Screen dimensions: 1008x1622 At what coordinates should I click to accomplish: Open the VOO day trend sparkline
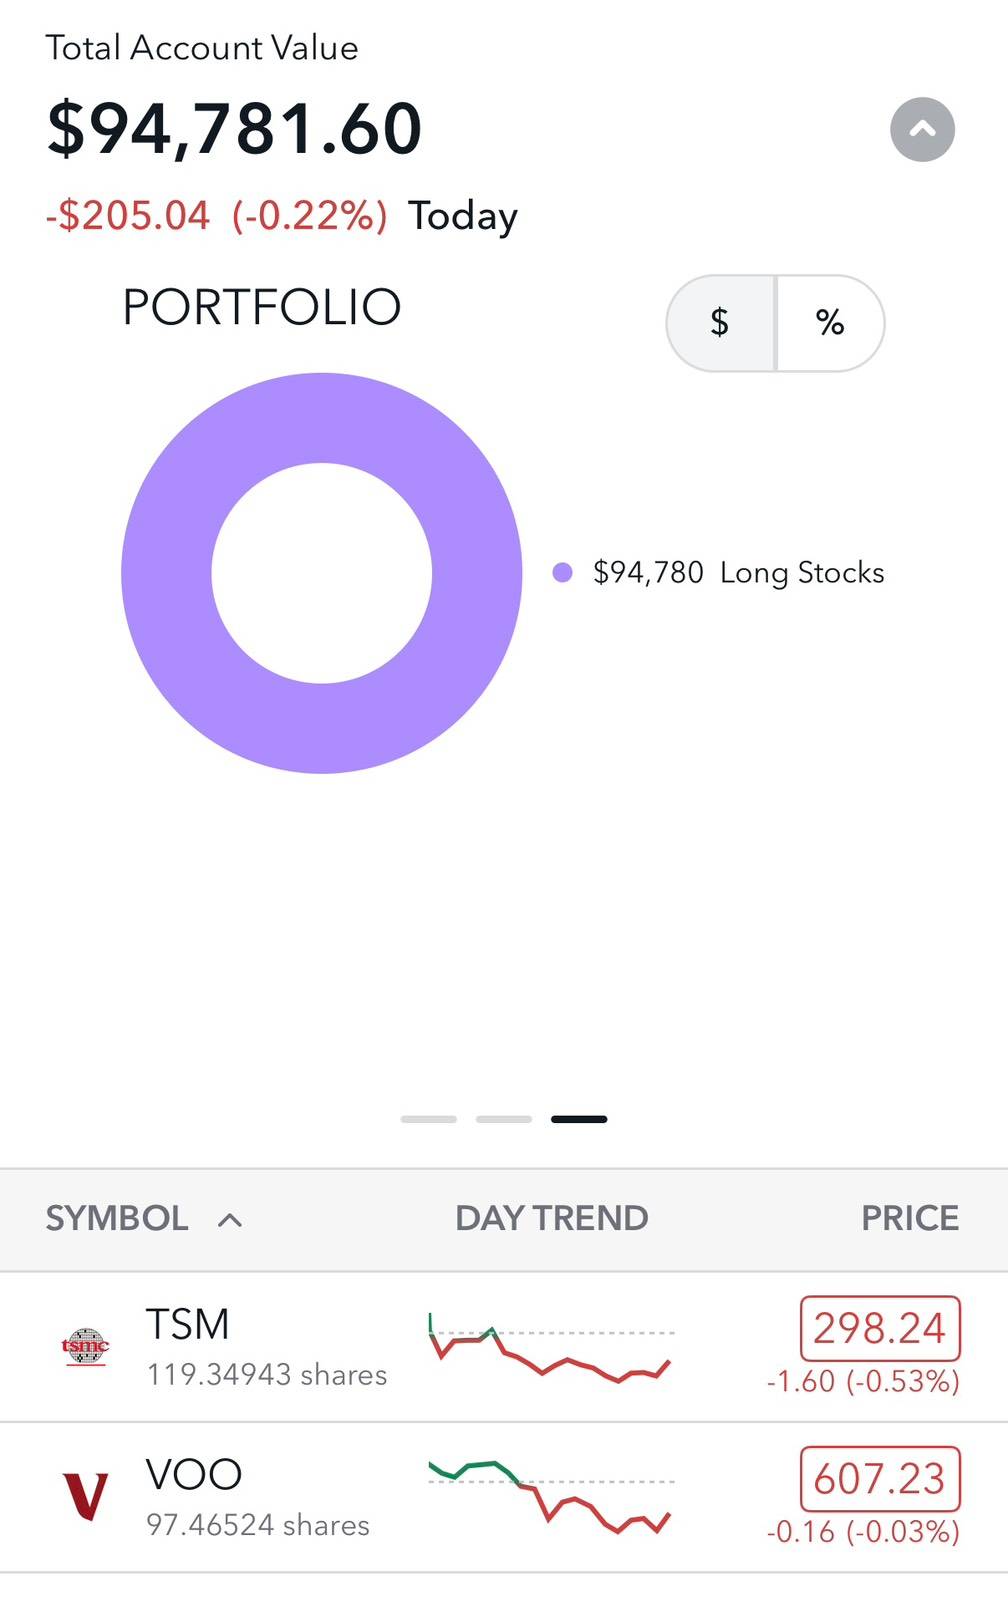(550, 1497)
